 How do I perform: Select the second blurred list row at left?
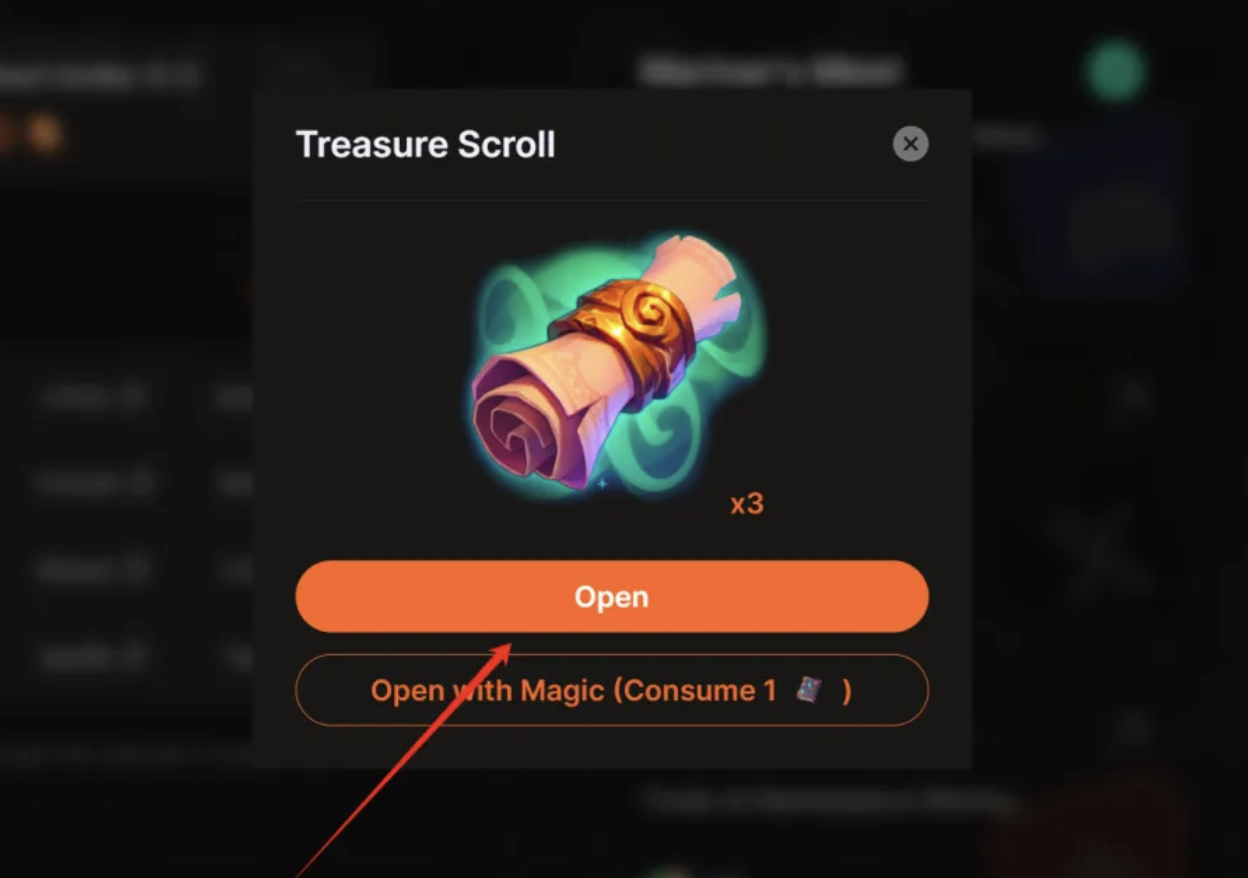(140, 484)
